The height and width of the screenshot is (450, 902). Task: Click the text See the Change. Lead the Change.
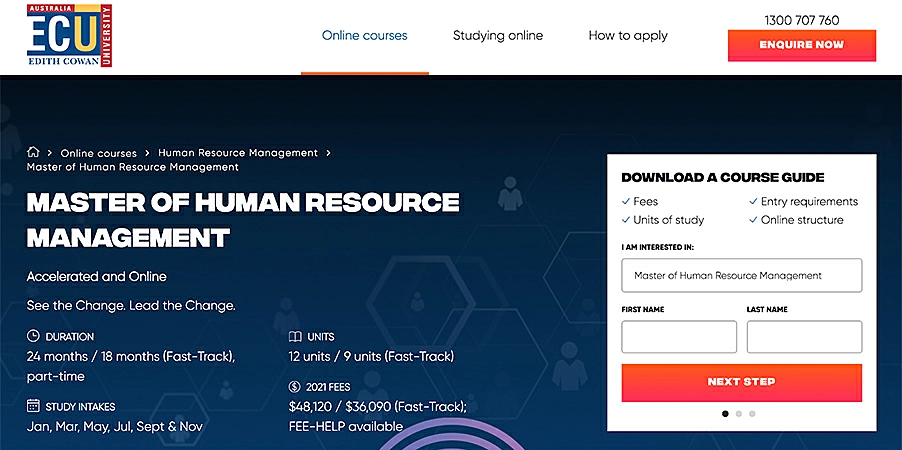[x=131, y=306]
